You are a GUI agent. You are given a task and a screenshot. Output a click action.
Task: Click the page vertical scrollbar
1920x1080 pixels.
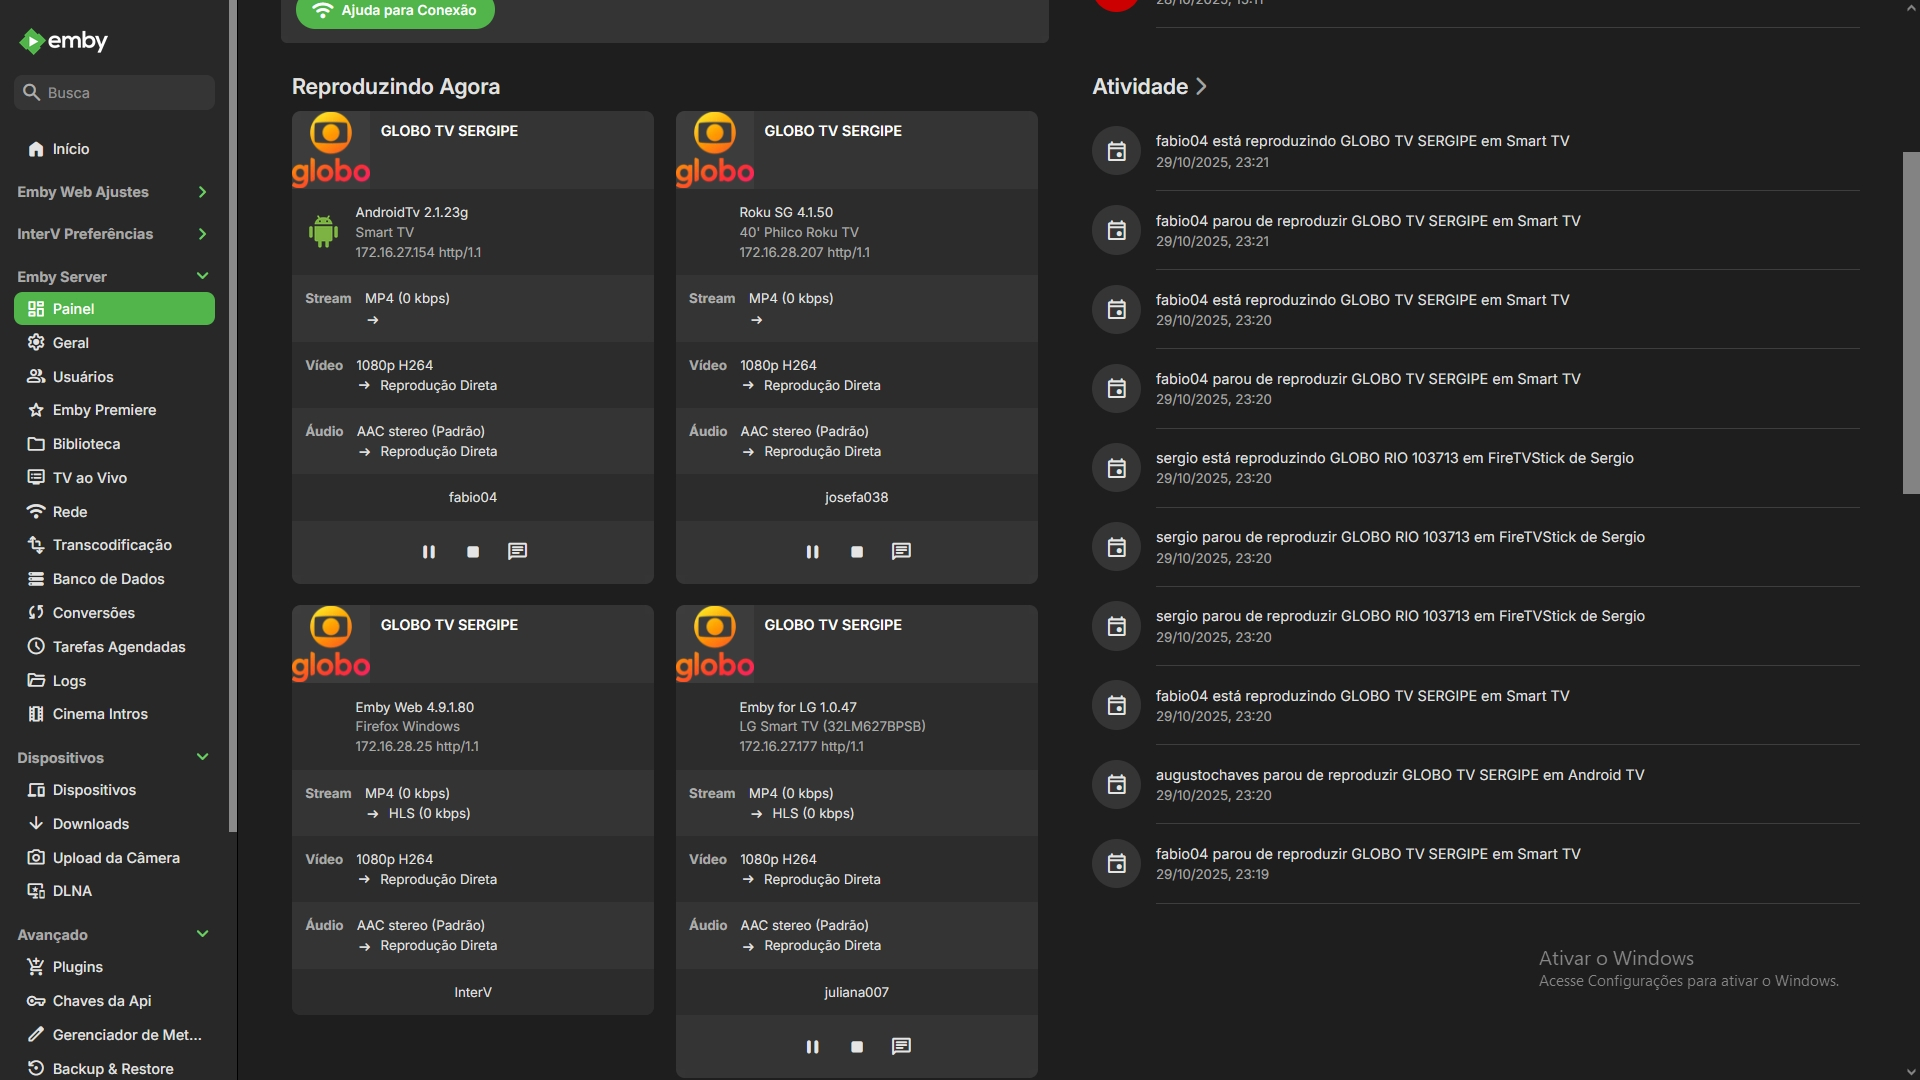point(1910,322)
